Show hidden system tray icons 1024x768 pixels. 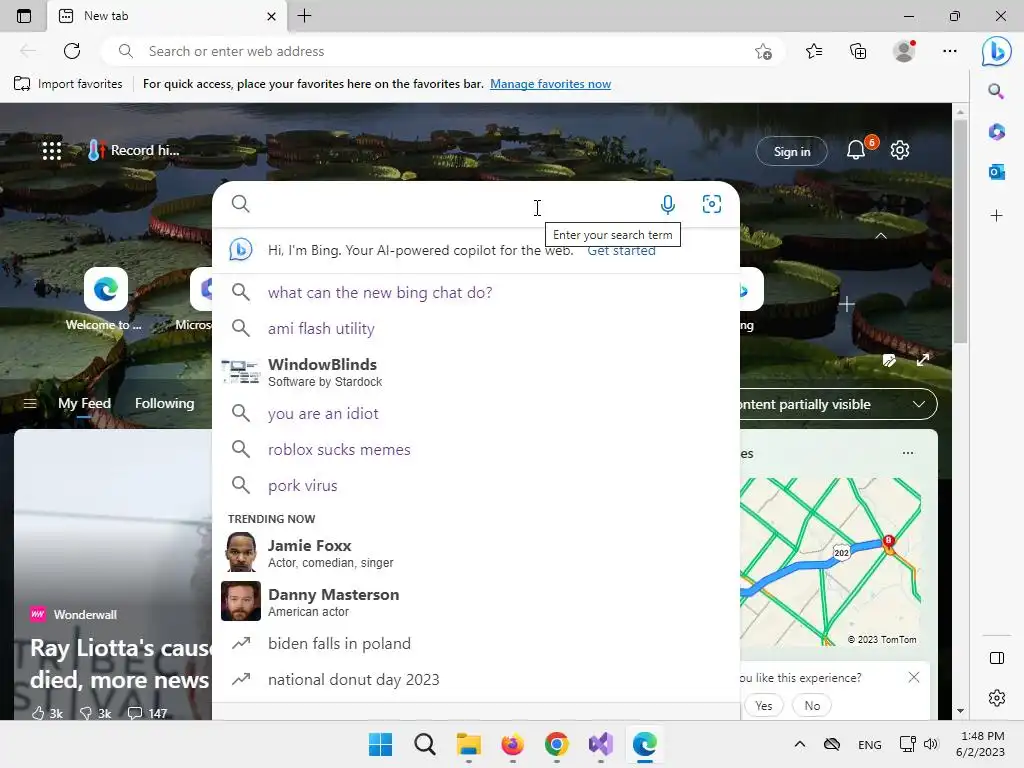799,744
